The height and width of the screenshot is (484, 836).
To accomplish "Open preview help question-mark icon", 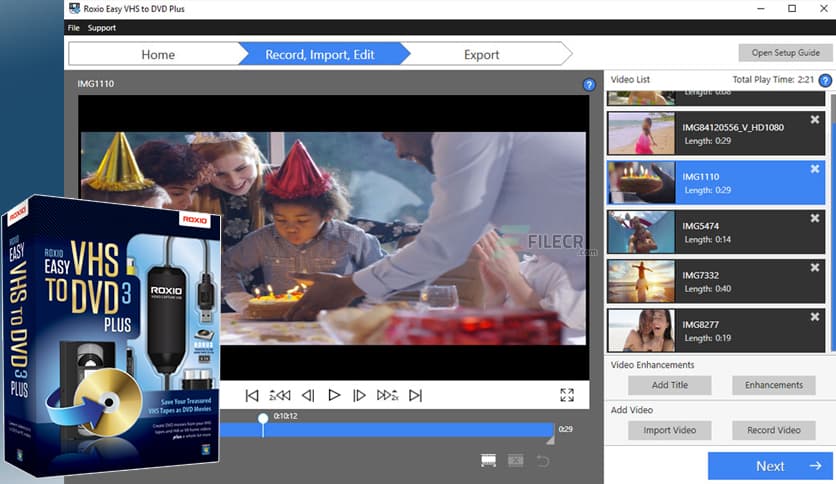I will (x=589, y=84).
